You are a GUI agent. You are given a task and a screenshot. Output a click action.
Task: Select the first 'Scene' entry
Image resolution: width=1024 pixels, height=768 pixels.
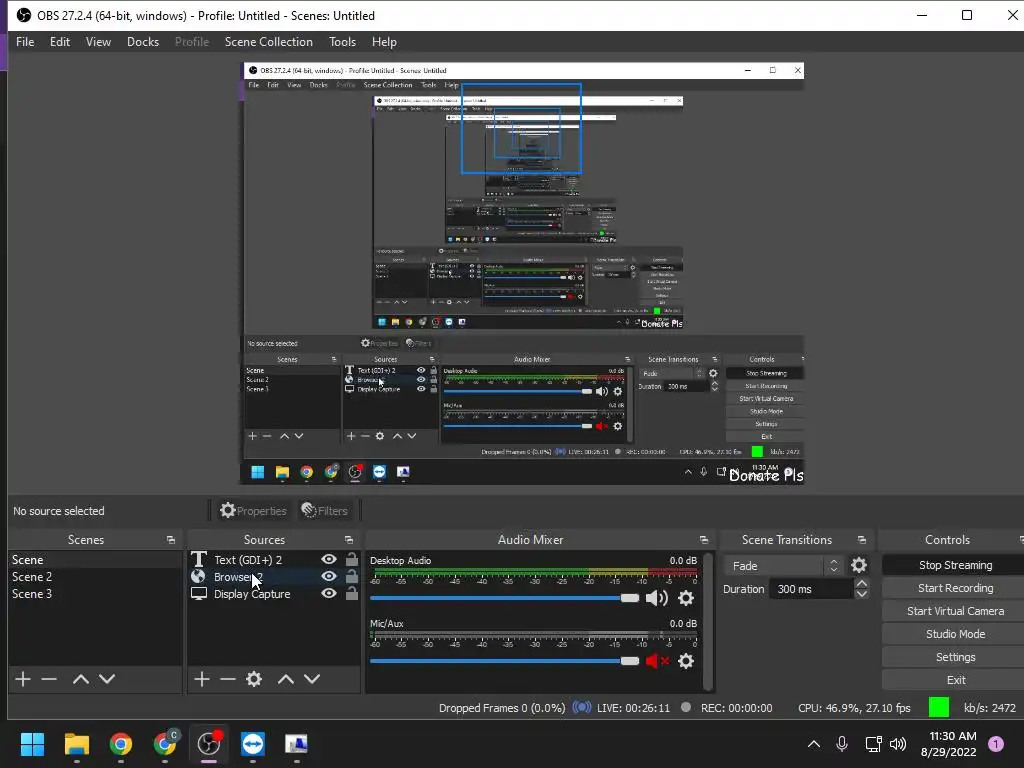pyautogui.click(x=95, y=560)
